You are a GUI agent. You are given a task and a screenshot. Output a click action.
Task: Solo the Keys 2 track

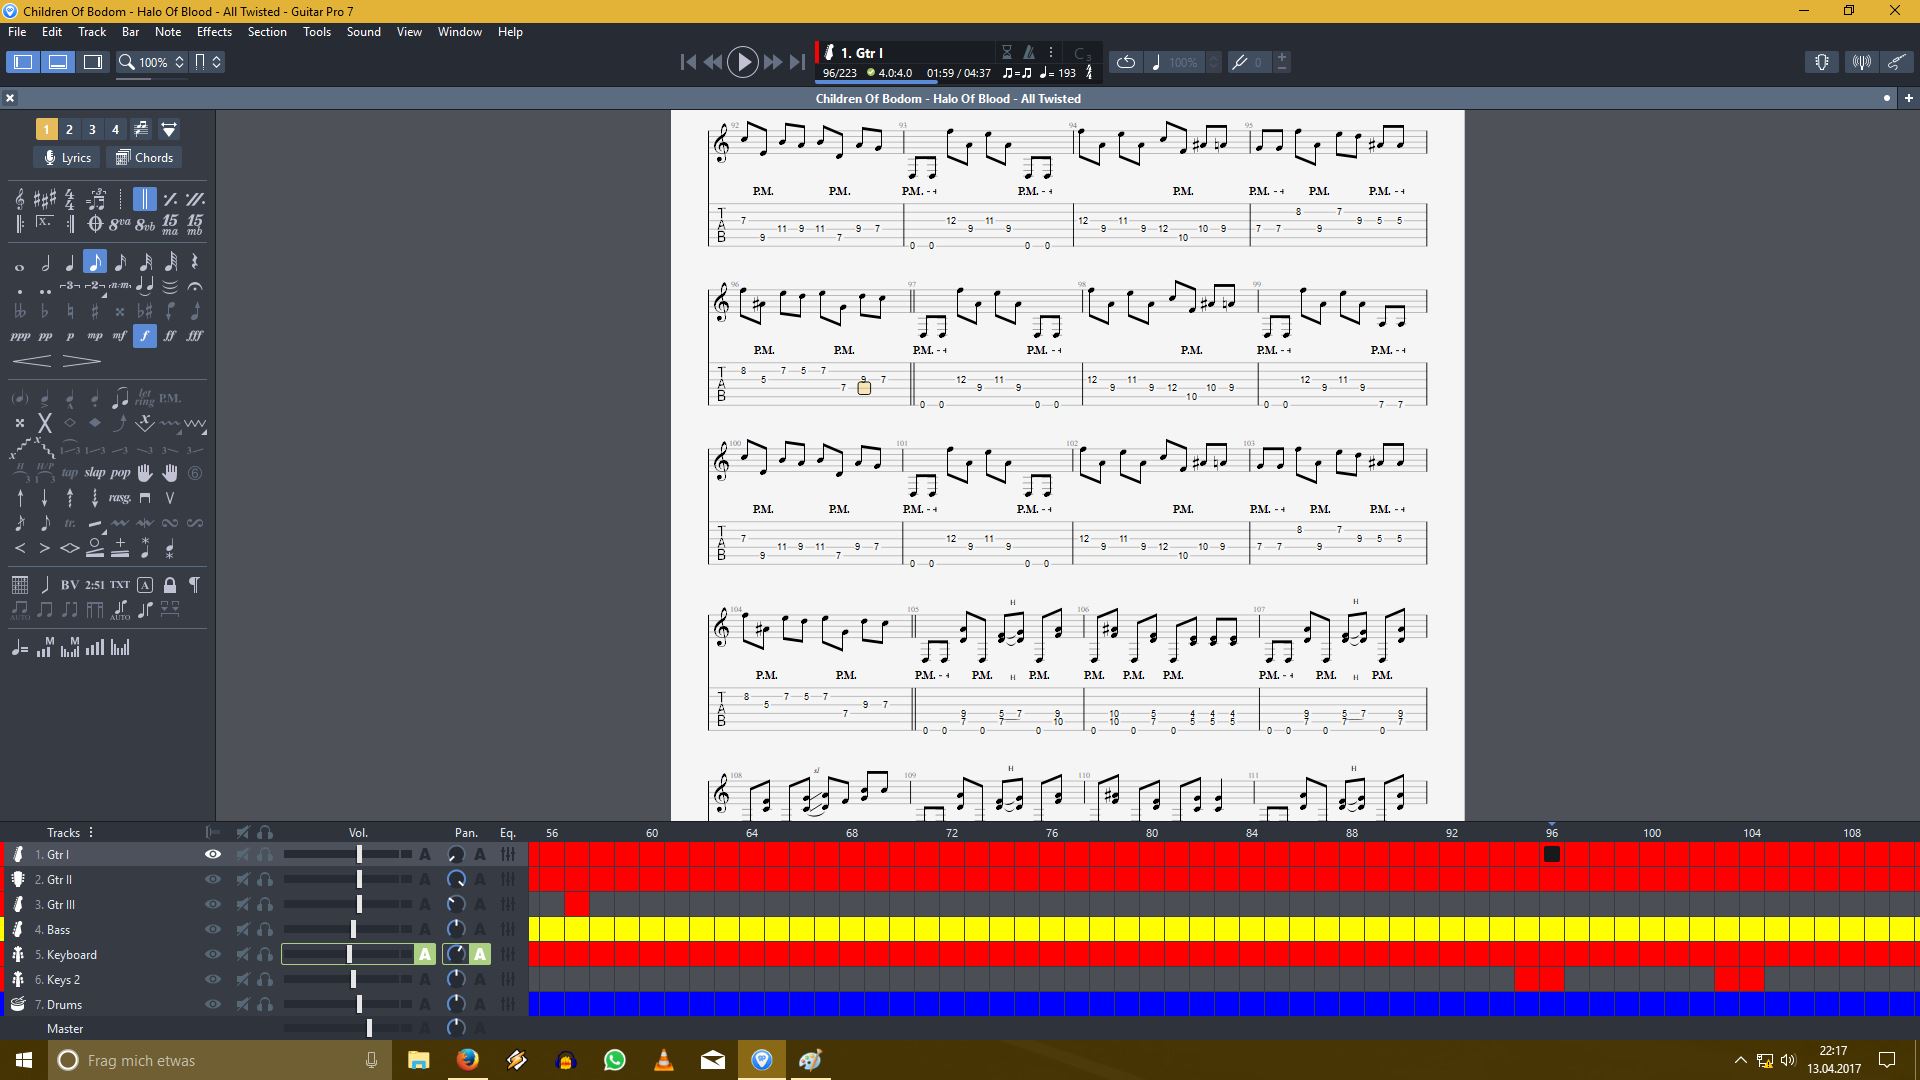pos(265,979)
